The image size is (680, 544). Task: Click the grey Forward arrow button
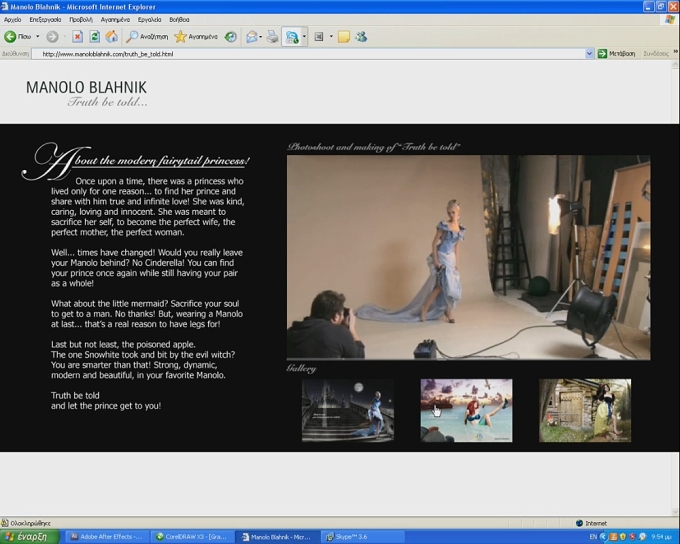click(x=52, y=37)
